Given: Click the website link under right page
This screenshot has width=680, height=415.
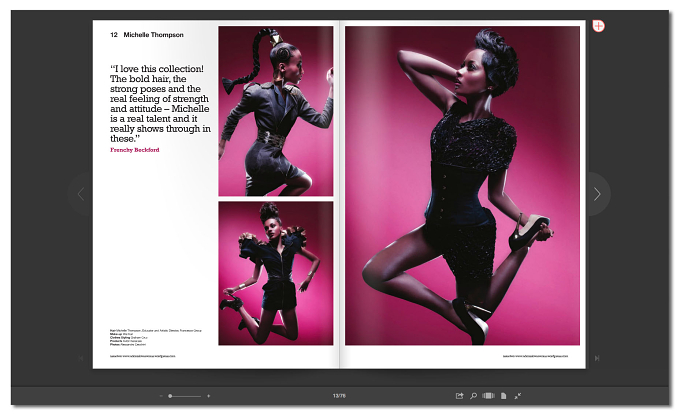Looking at the screenshot, I should click(535, 356).
